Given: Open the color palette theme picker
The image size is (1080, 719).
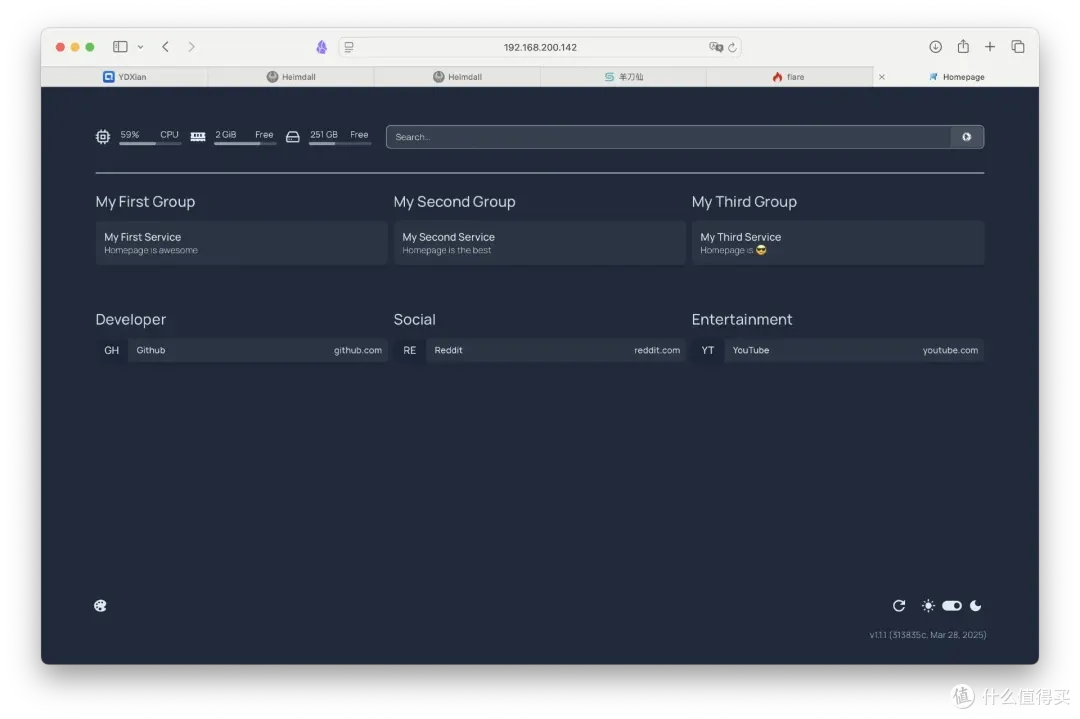Looking at the screenshot, I should [x=101, y=605].
